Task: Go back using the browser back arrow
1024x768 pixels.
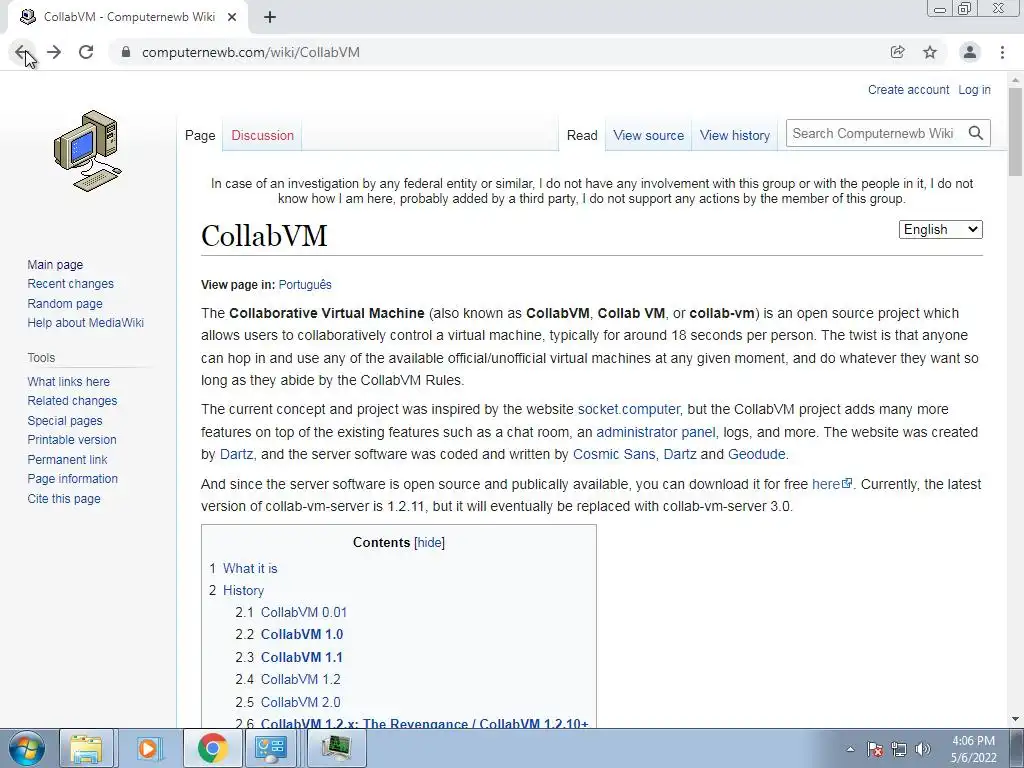Action: (x=22, y=52)
